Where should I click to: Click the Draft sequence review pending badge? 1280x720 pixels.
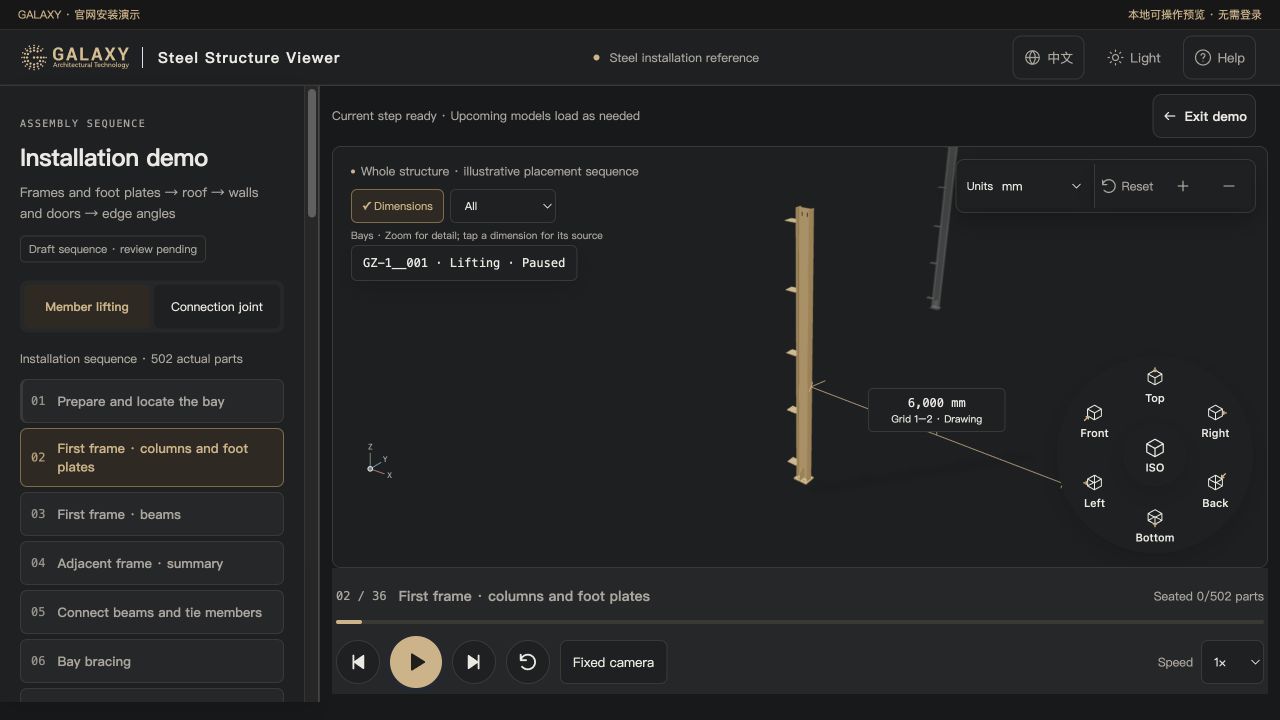112,249
